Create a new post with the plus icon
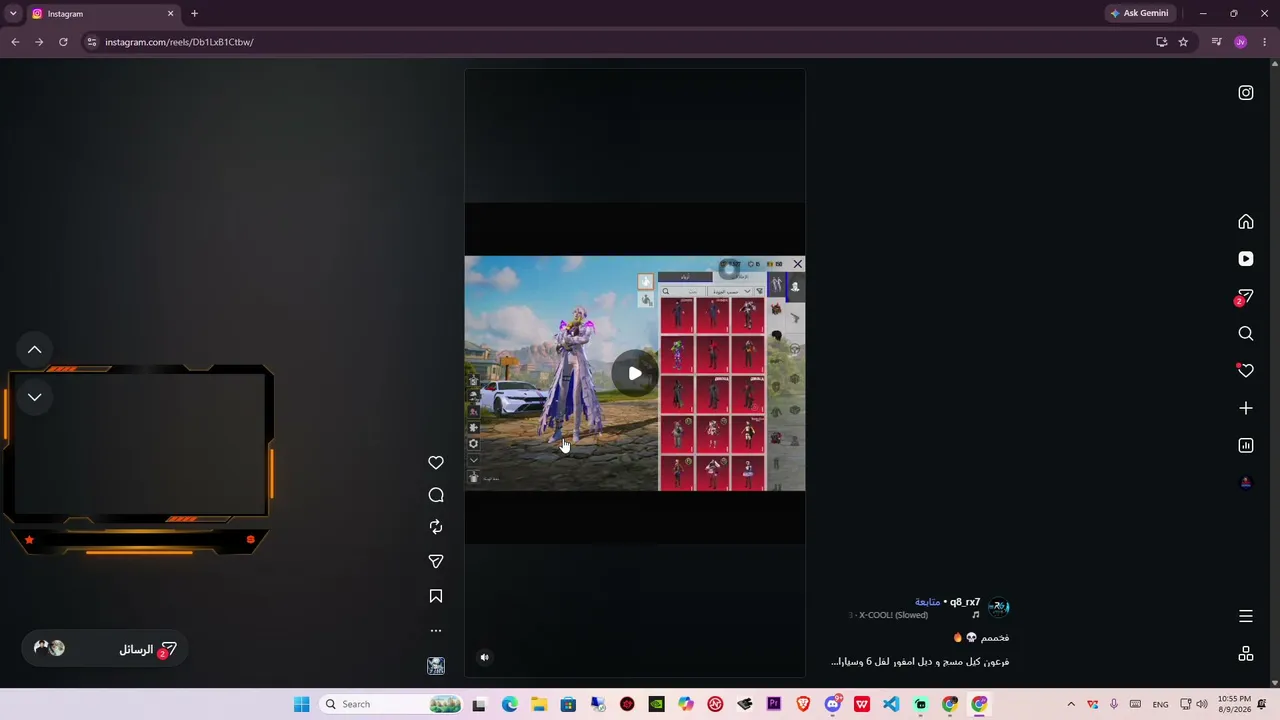Viewport: 1280px width, 720px height. click(1246, 408)
